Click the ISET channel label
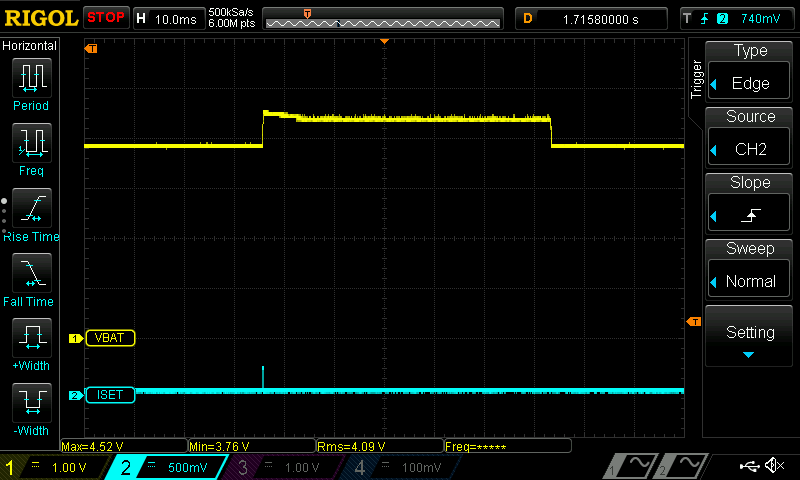Screen dimensions: 800x480 tap(110, 395)
